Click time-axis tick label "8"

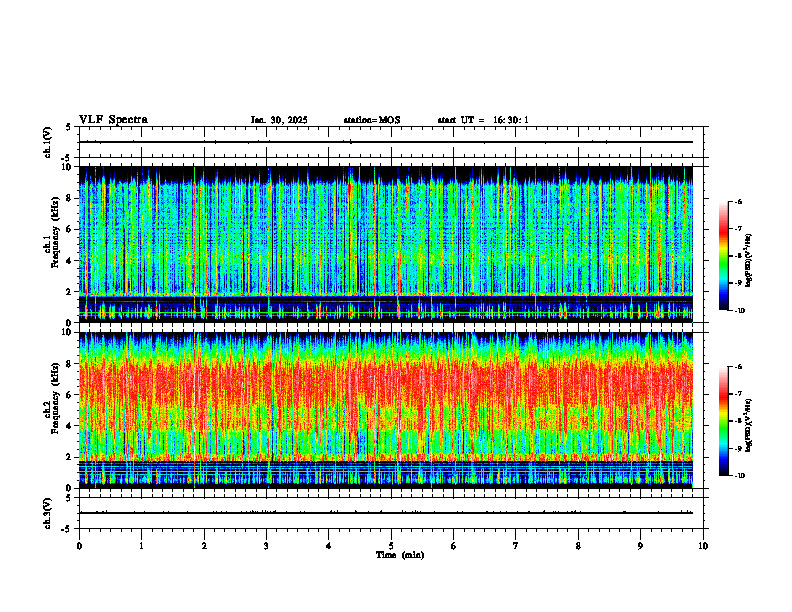pos(578,546)
